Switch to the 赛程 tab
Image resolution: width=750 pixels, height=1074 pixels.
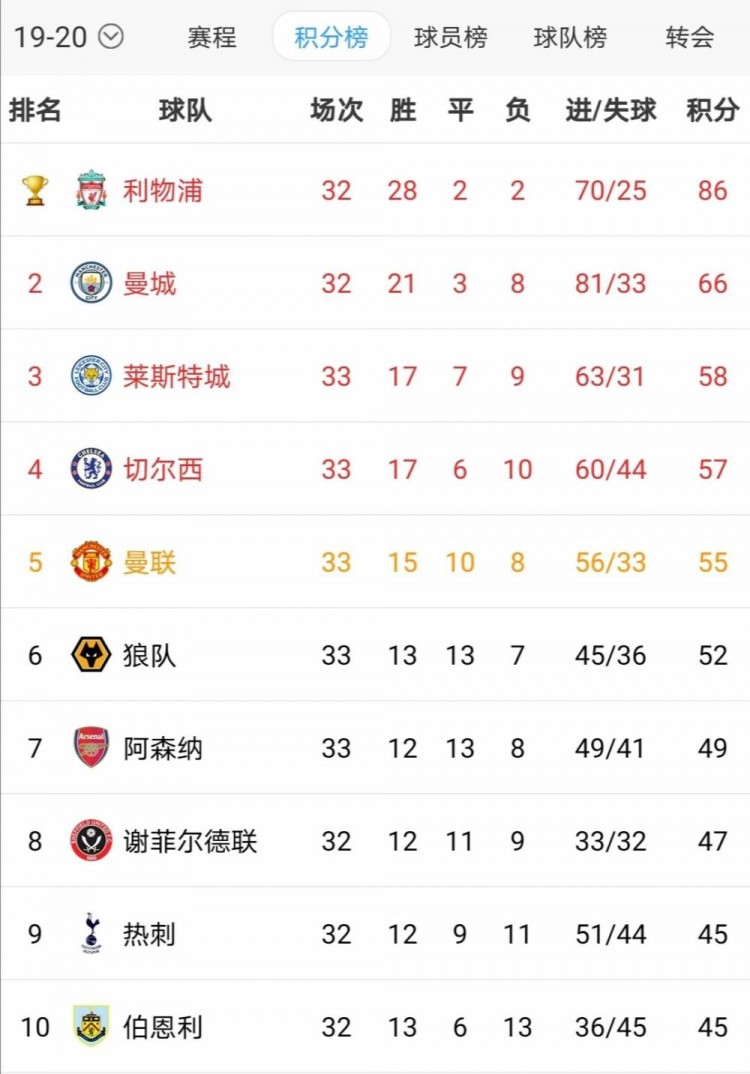pyautogui.click(x=212, y=37)
